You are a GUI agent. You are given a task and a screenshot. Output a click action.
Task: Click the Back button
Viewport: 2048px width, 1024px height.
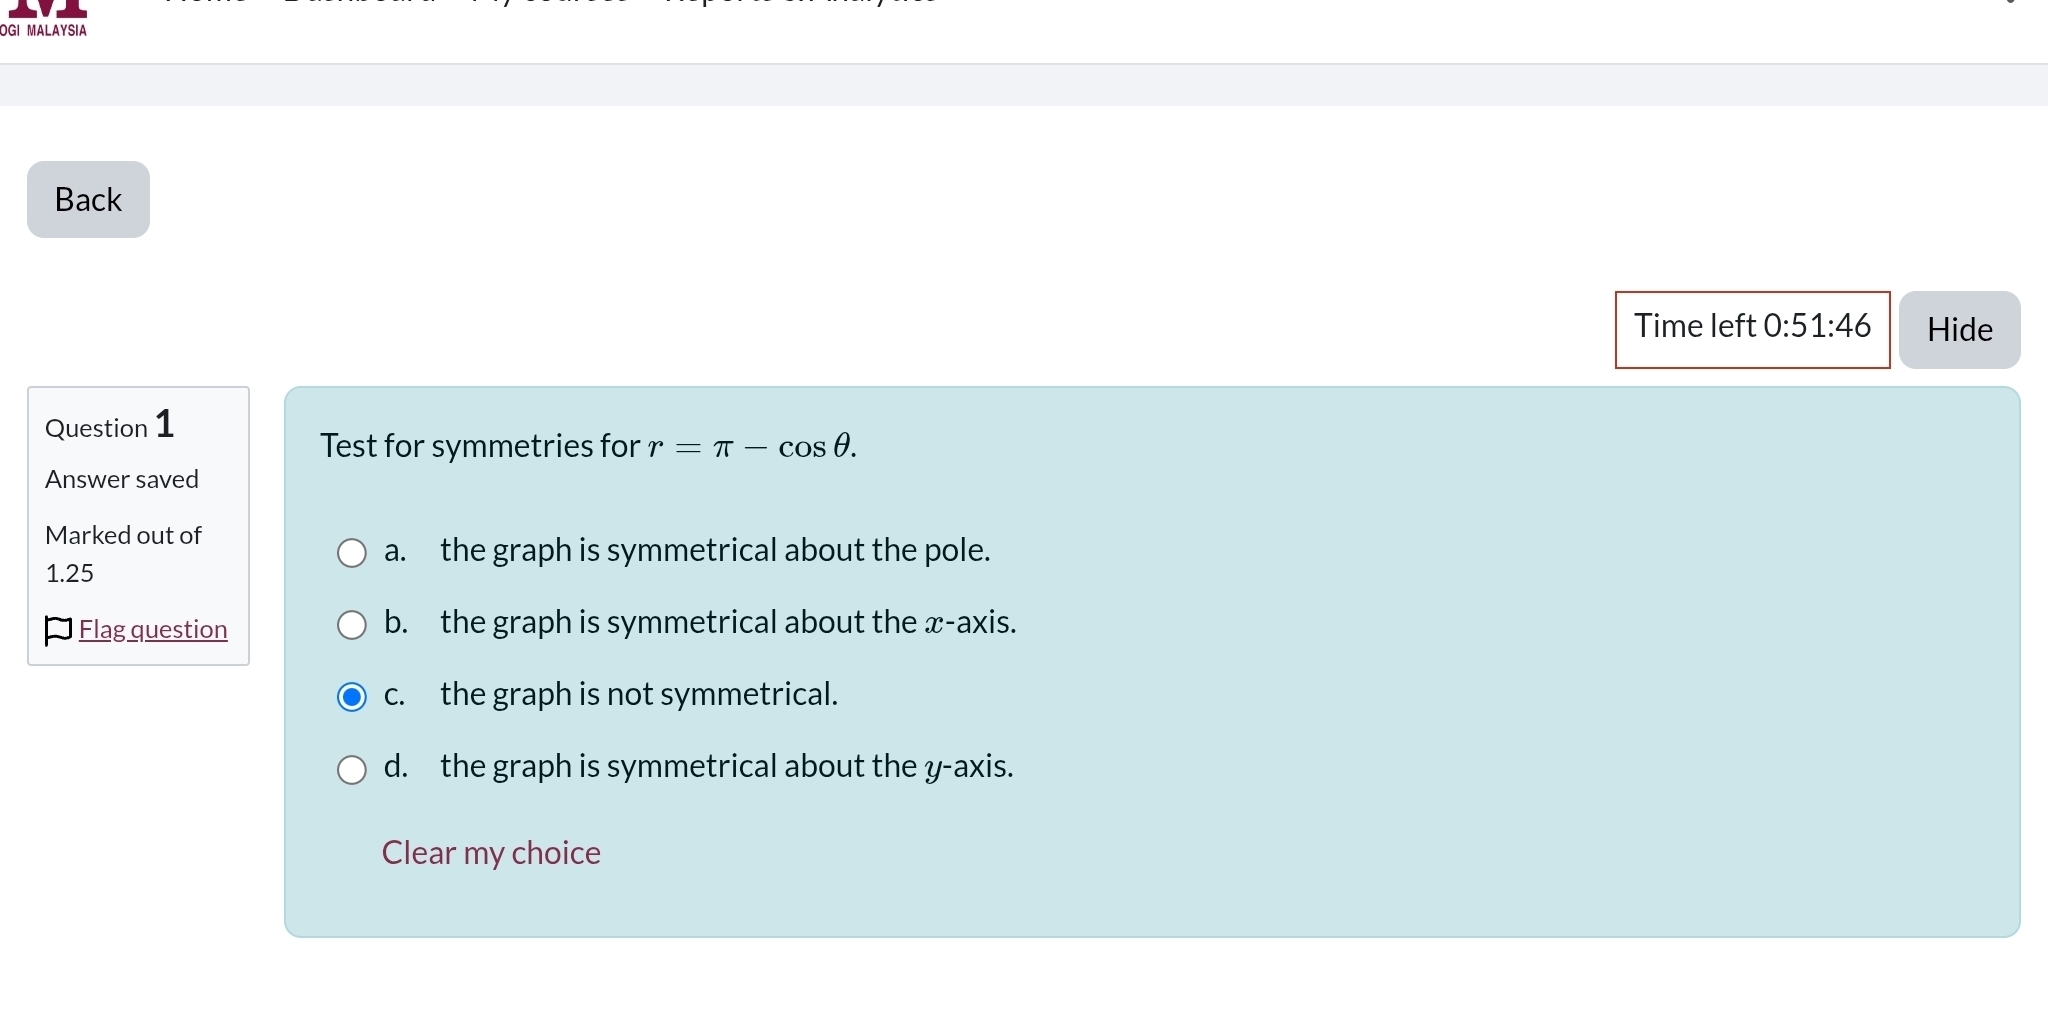pyautogui.click(x=87, y=199)
